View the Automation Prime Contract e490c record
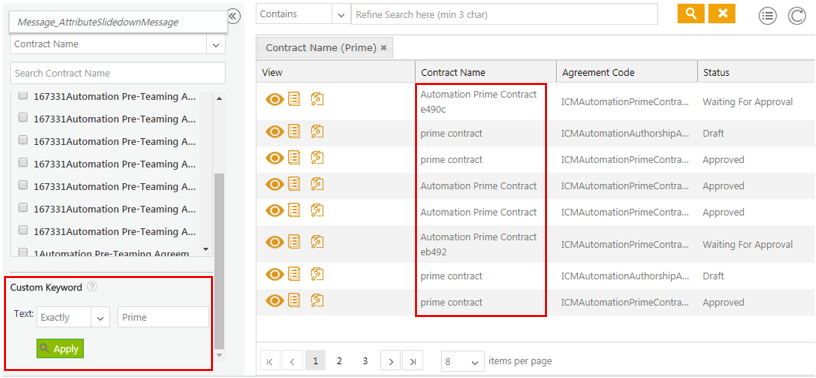 pos(275,99)
